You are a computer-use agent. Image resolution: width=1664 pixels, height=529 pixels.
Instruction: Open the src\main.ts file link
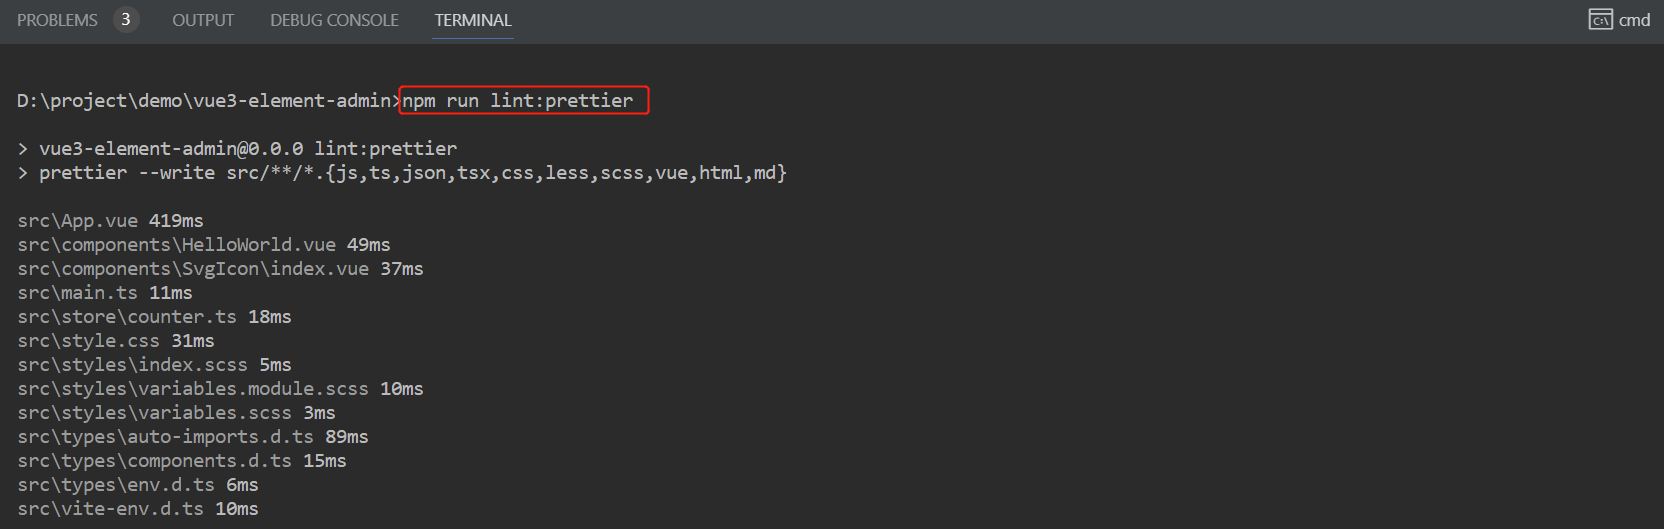tap(77, 293)
